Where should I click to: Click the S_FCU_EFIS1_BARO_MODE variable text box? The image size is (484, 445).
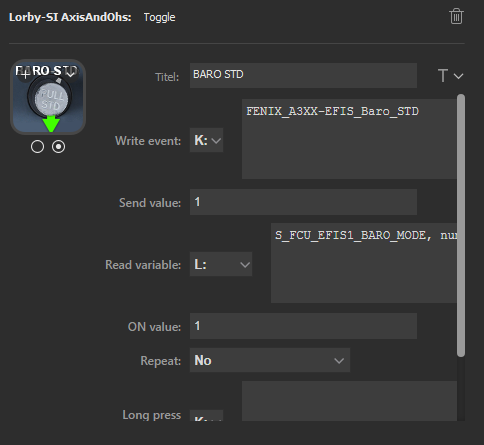click(x=364, y=263)
